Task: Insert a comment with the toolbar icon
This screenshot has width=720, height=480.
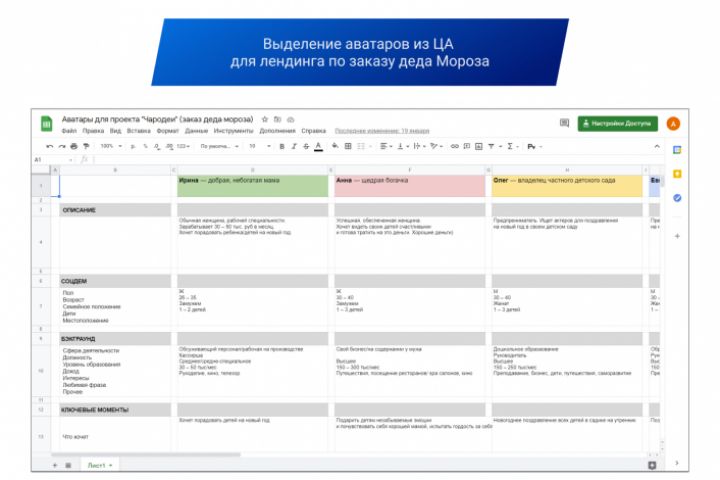Action: coord(467,147)
